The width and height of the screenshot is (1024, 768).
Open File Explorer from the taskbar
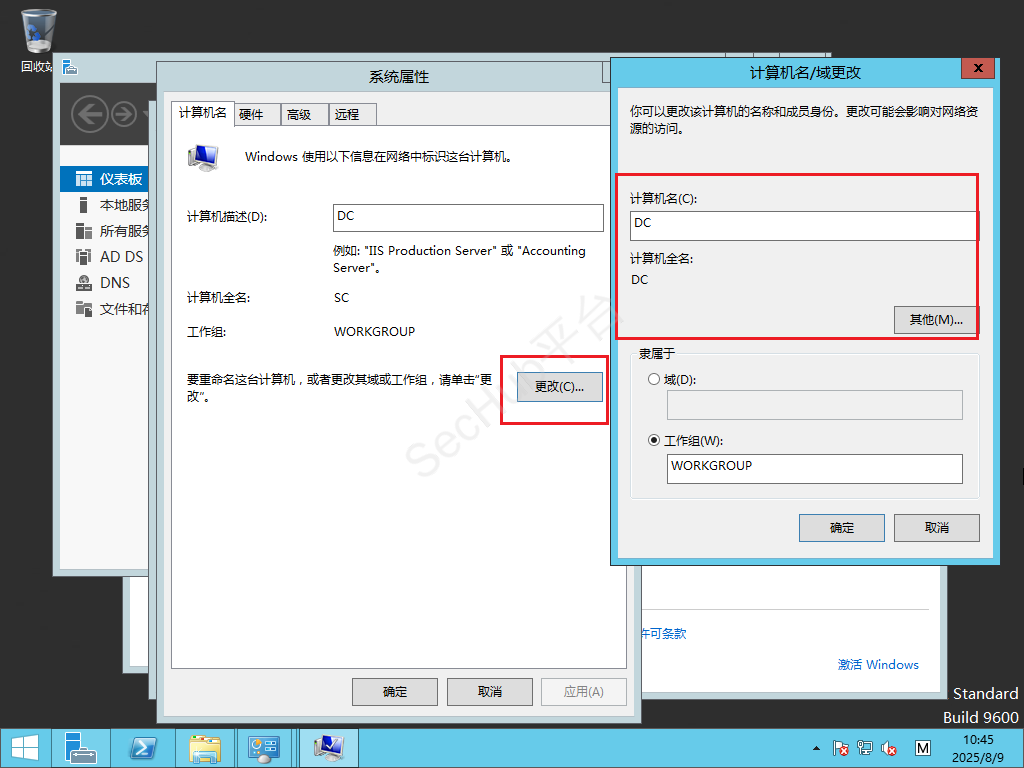[x=205, y=748]
